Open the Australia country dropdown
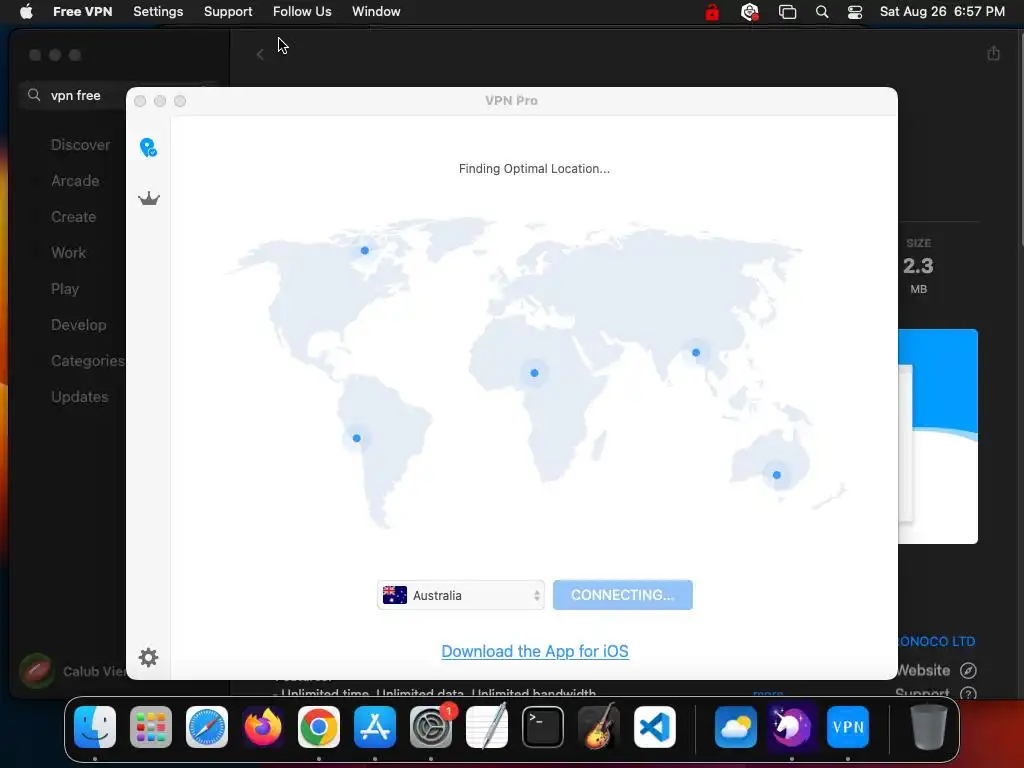The width and height of the screenshot is (1024, 768). click(460, 595)
